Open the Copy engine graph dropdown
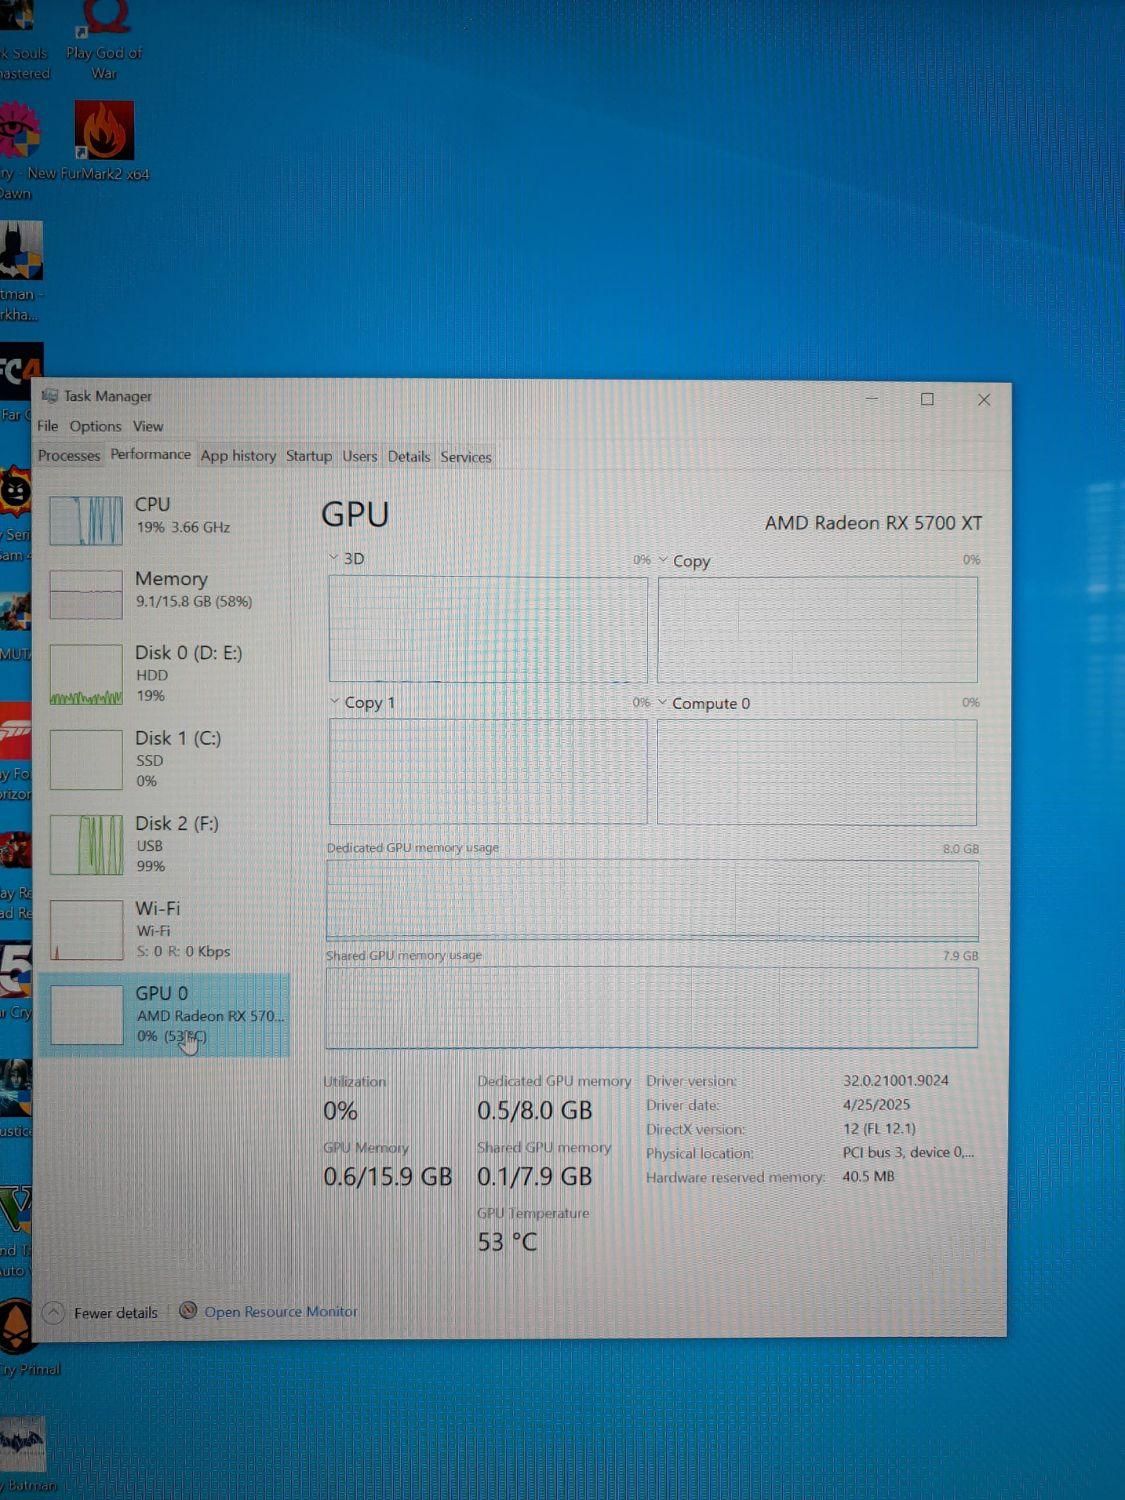1125x1500 pixels. (x=663, y=560)
